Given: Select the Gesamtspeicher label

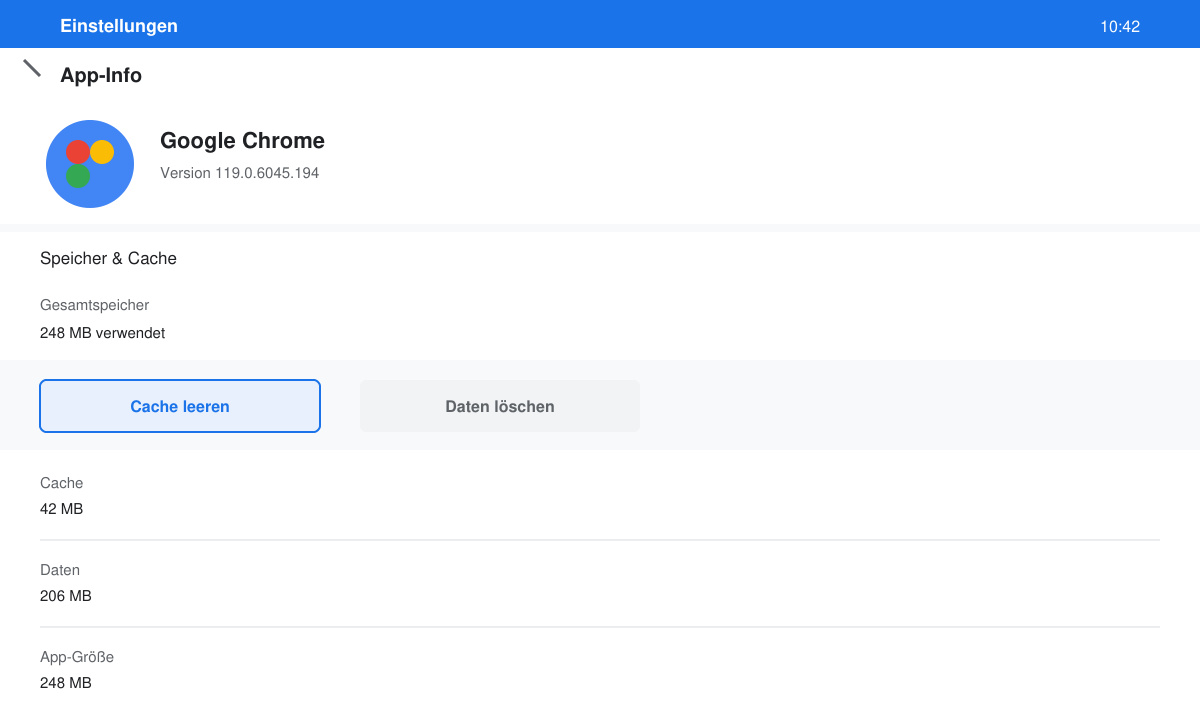Looking at the screenshot, I should tap(94, 305).
